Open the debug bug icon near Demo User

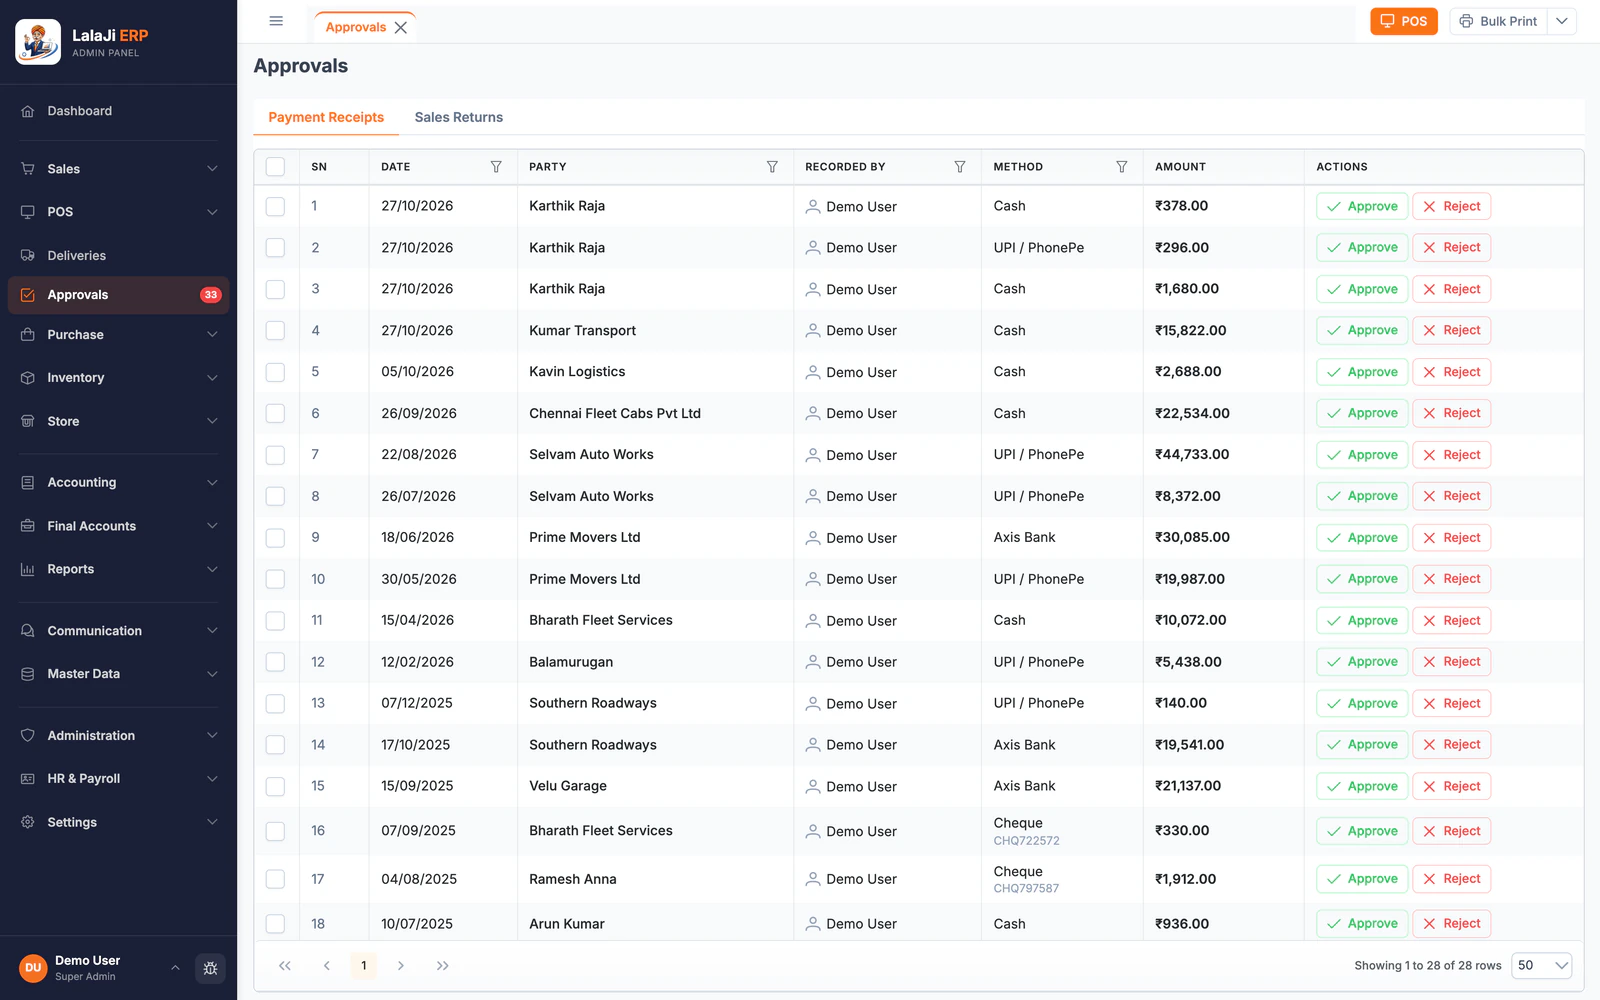(x=210, y=968)
